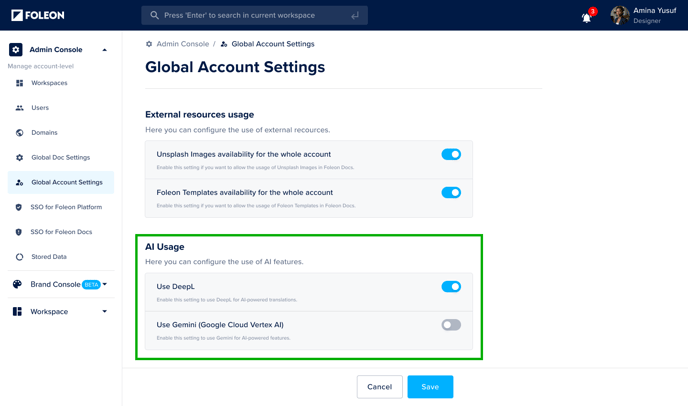Click the SSO for Foleon Docs shield icon
The width and height of the screenshot is (688, 406).
[x=18, y=232]
